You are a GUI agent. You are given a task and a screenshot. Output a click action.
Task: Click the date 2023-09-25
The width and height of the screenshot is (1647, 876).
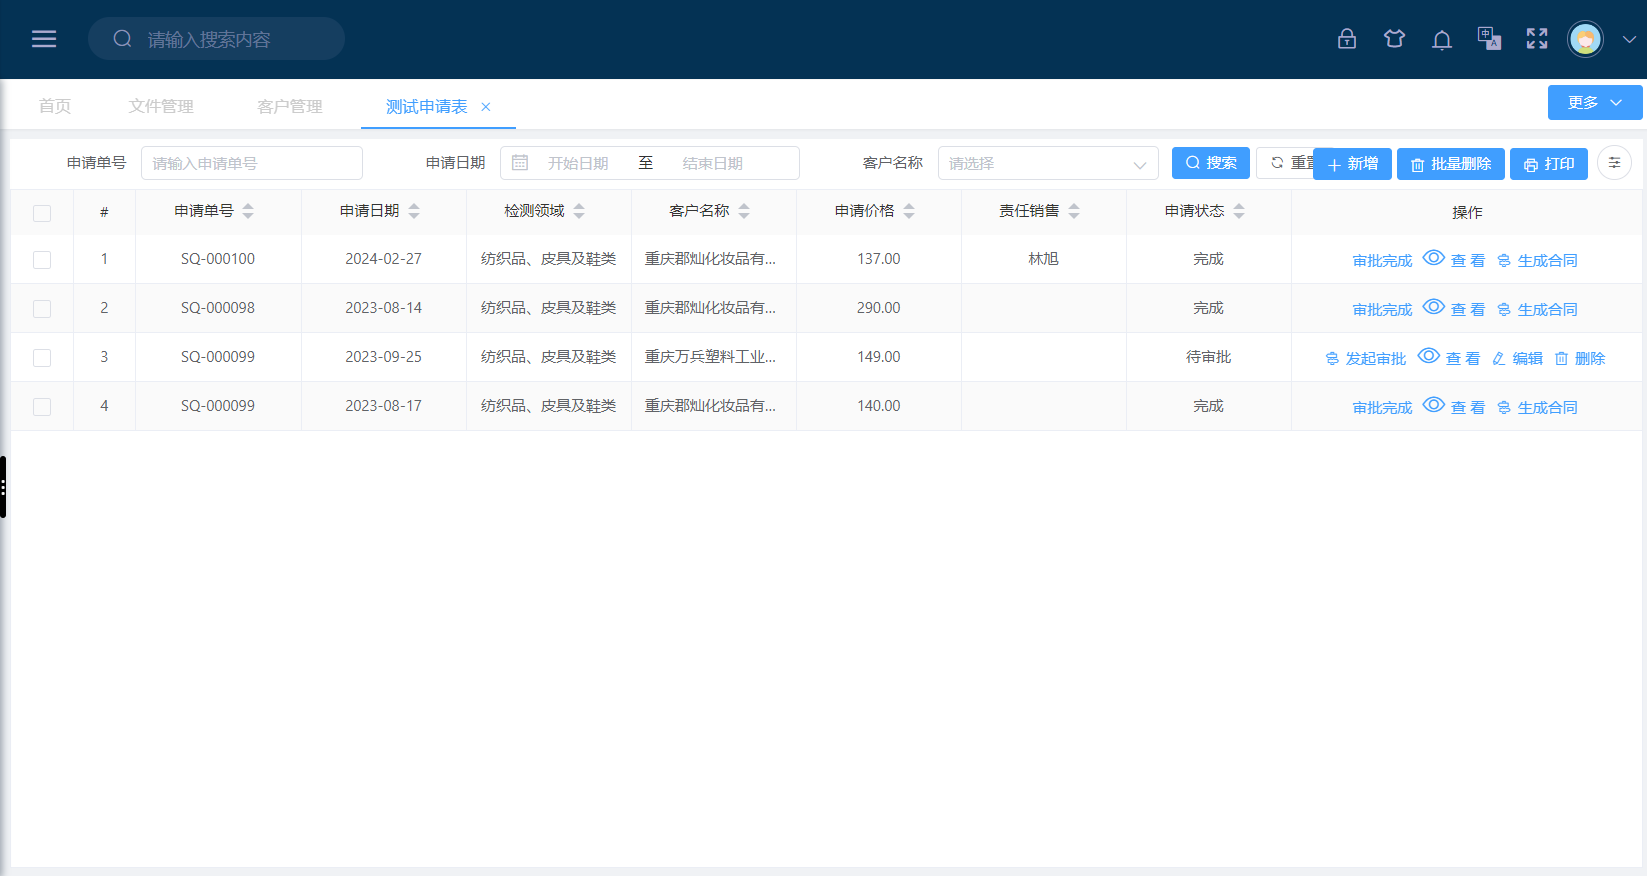point(384,356)
